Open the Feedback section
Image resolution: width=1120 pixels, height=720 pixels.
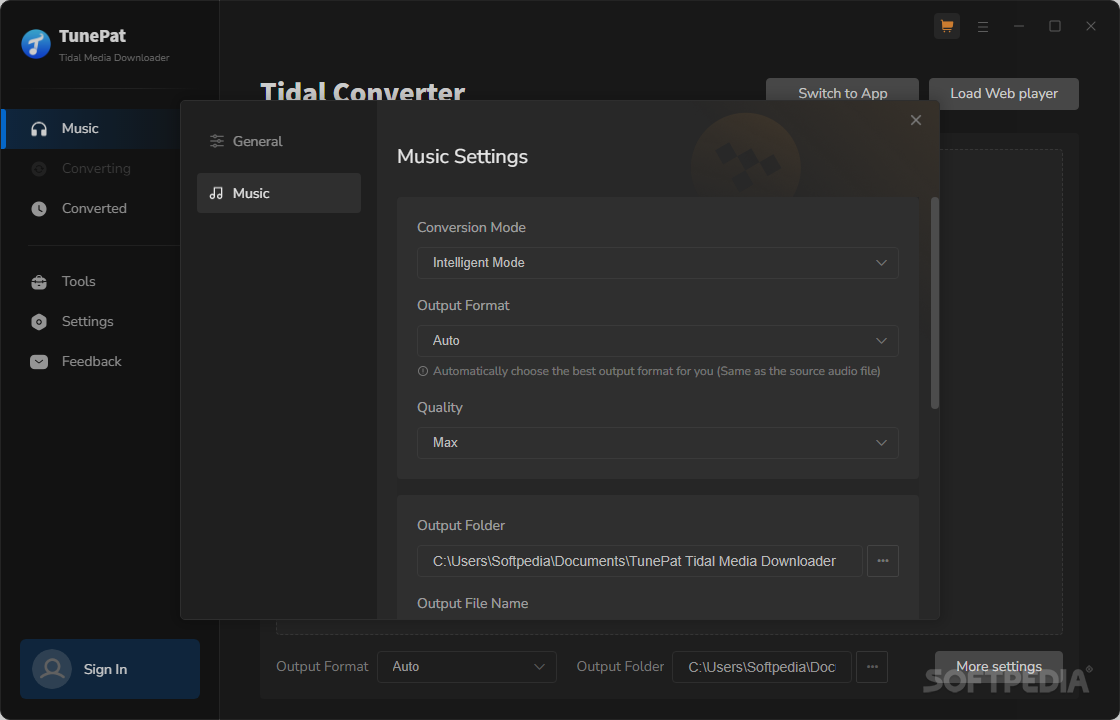point(91,361)
